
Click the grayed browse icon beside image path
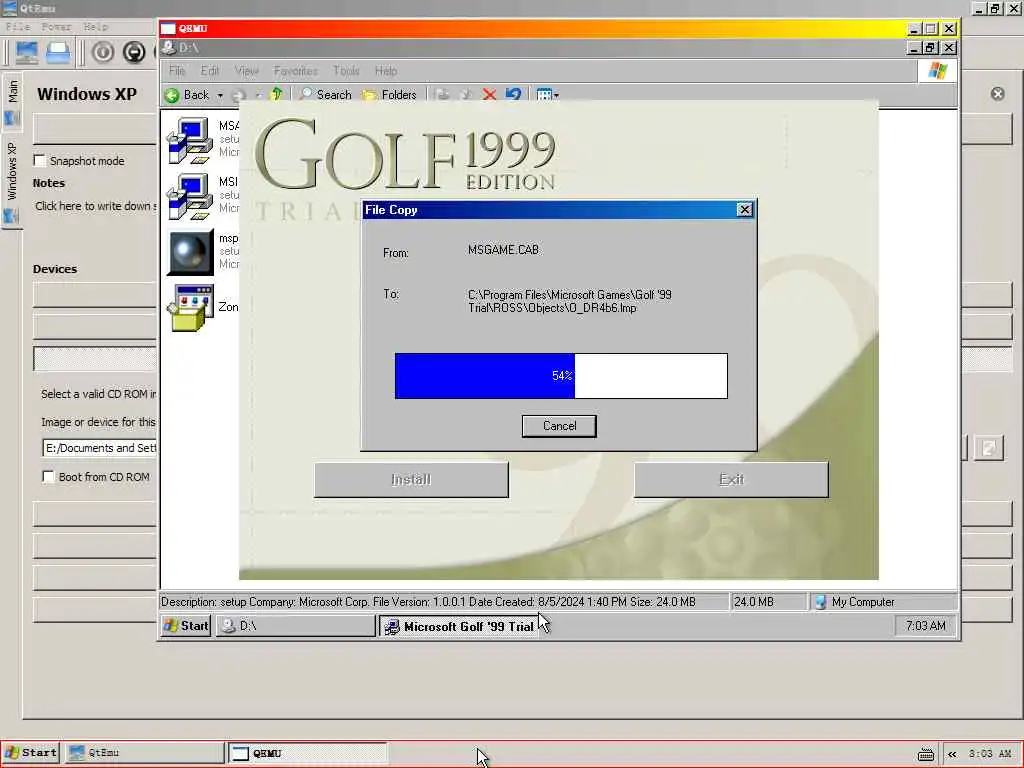tap(988, 448)
